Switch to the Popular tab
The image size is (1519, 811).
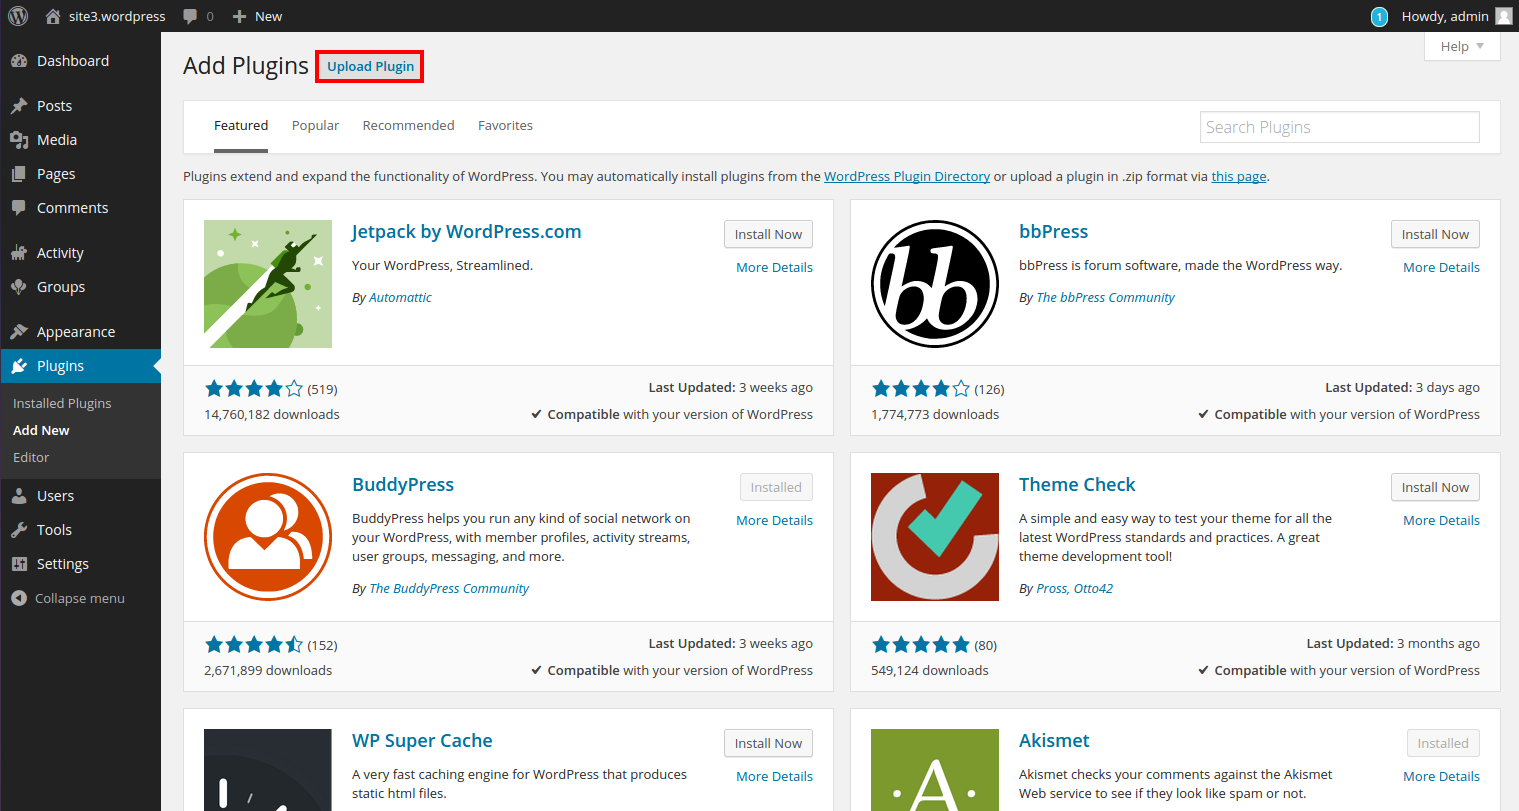pyautogui.click(x=315, y=126)
